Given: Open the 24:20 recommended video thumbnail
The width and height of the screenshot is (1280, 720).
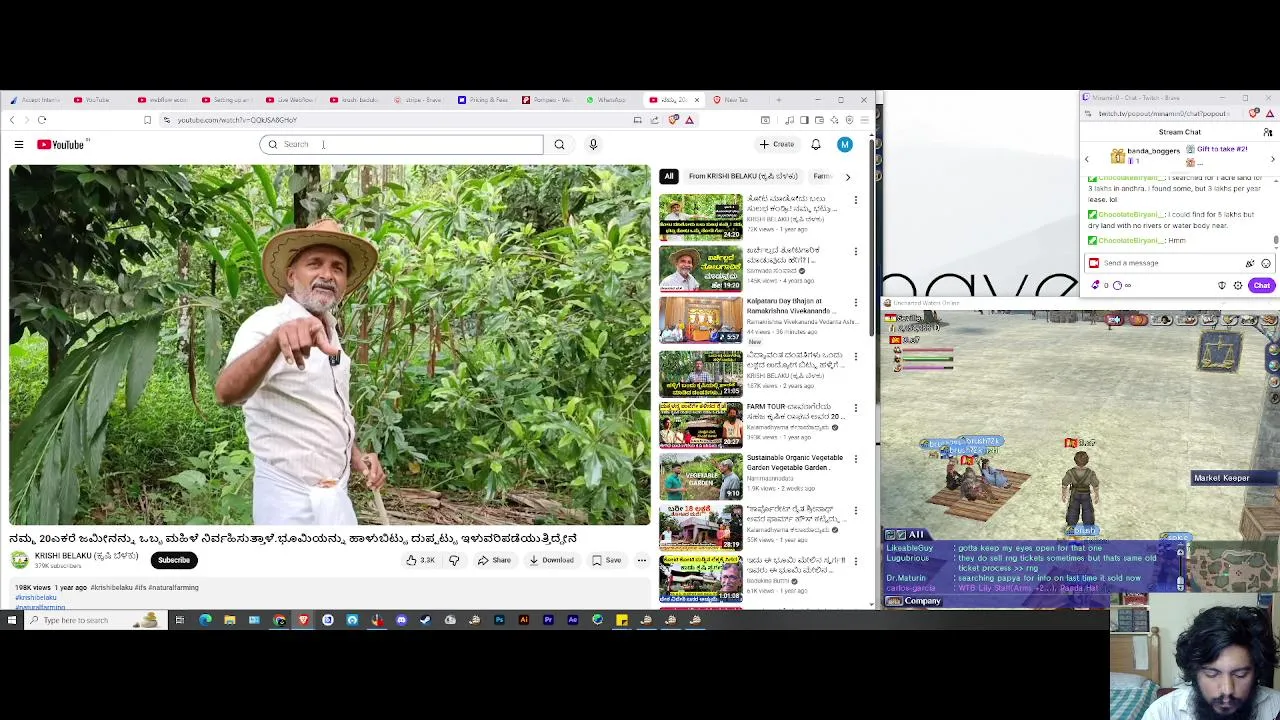Looking at the screenshot, I should [701, 217].
